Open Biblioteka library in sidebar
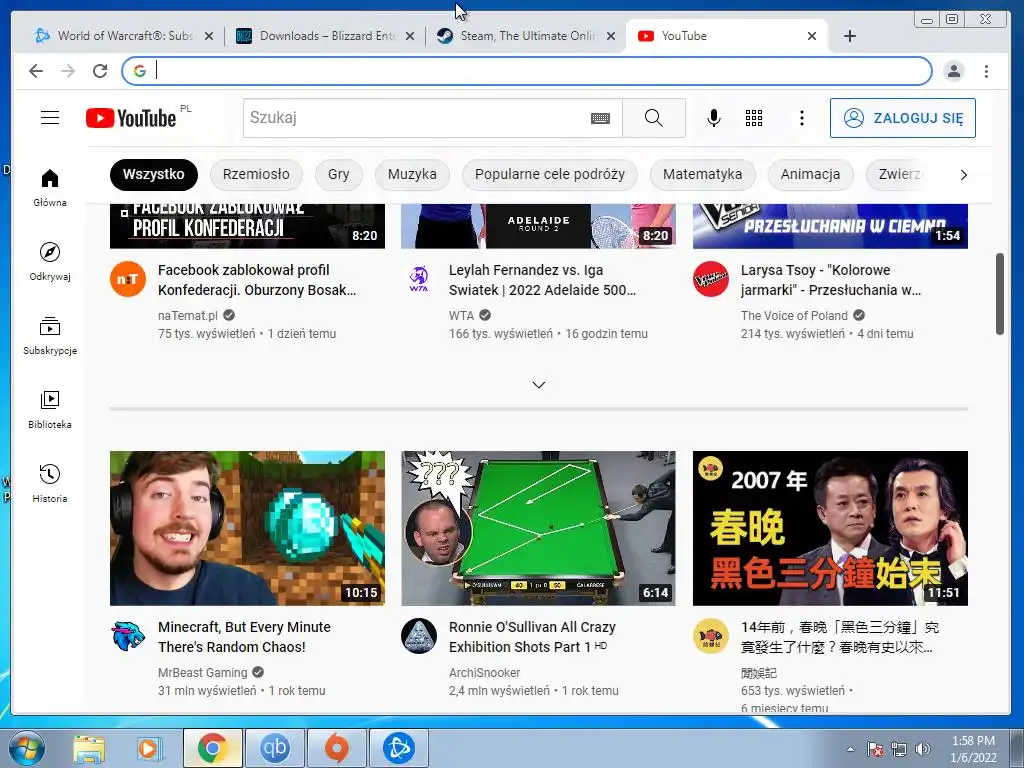 [x=50, y=409]
